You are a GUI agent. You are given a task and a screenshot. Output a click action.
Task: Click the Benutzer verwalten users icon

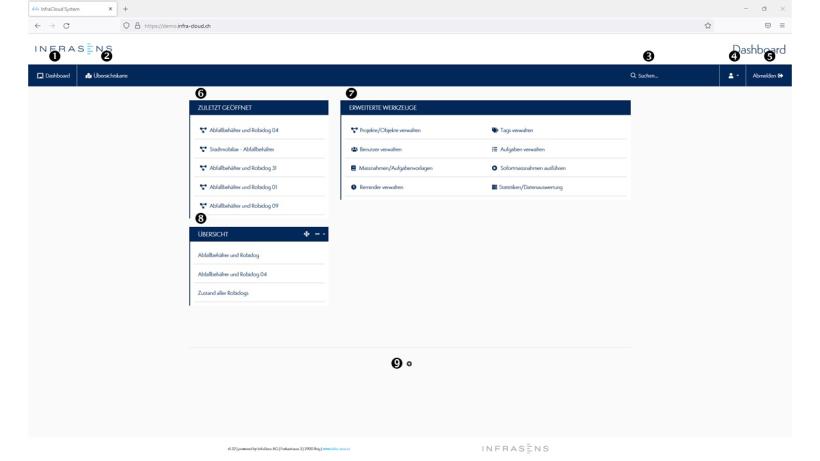(354, 149)
